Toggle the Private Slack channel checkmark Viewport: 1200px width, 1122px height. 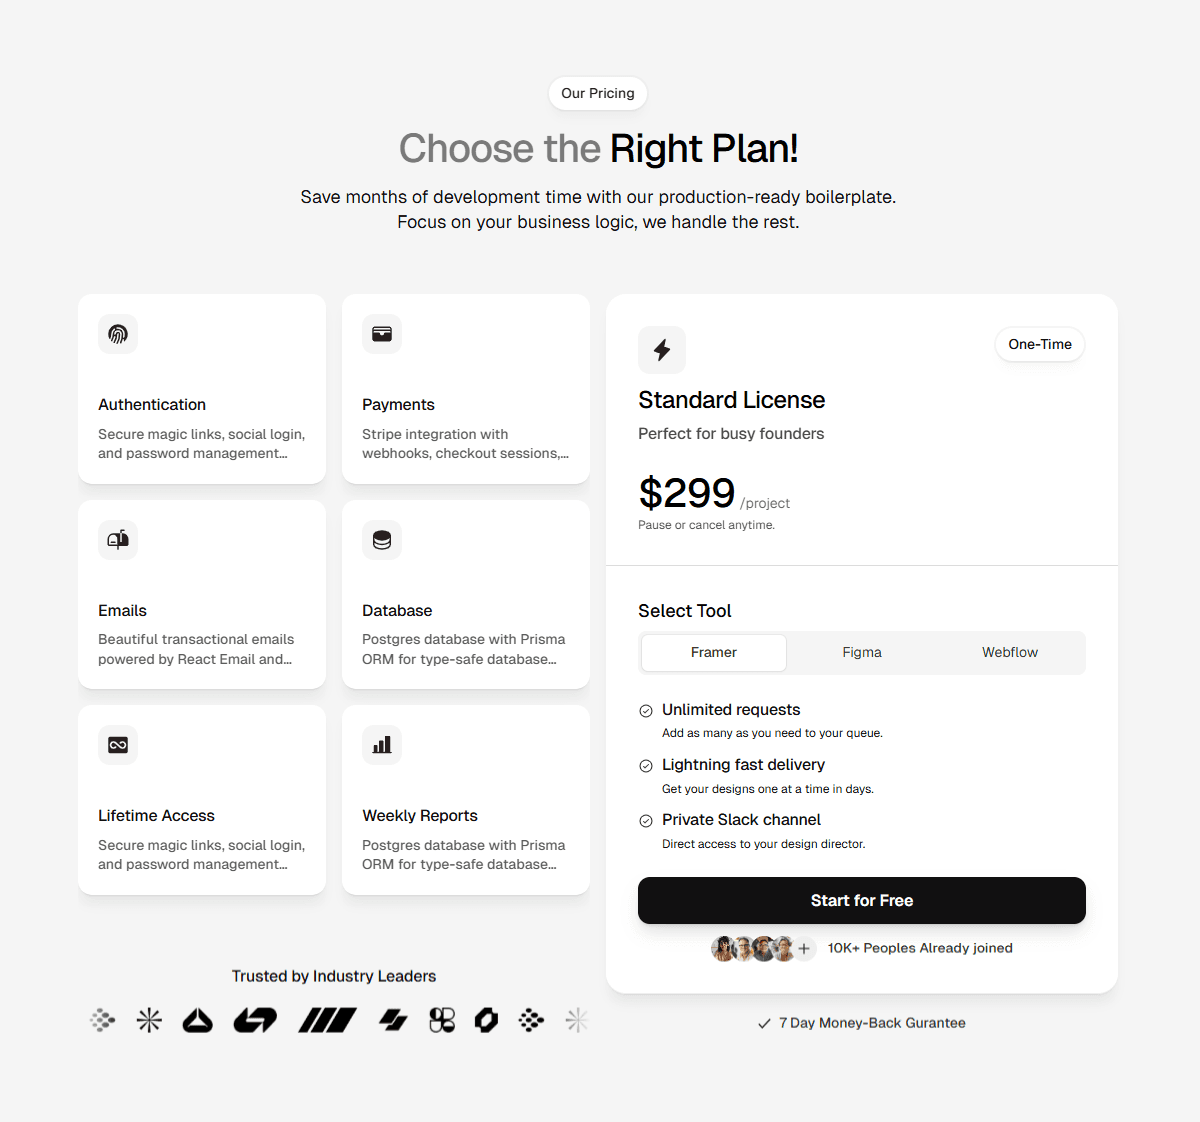point(646,821)
